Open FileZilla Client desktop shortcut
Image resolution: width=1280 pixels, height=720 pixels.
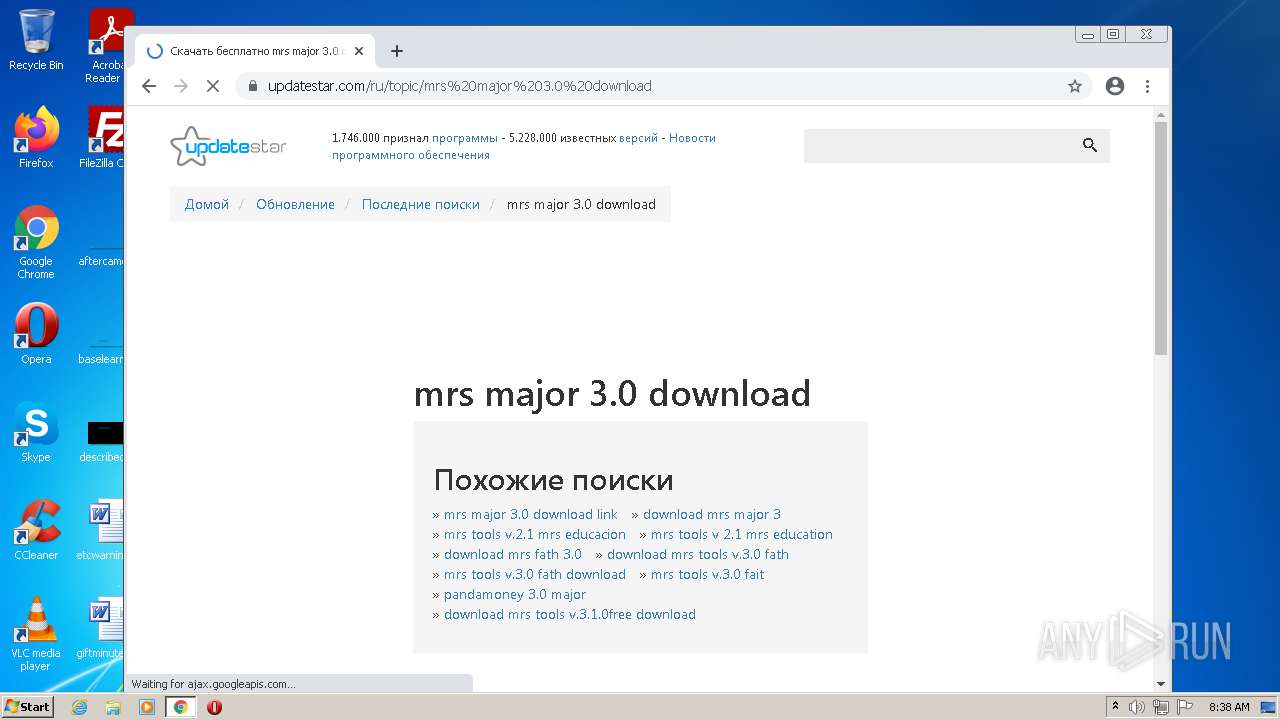(103, 138)
